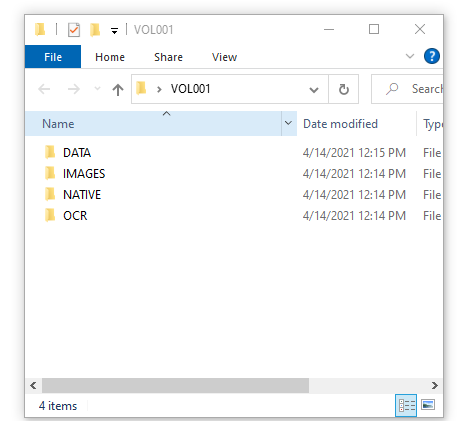Click the Refresh icon beside the address bar
The width and height of the screenshot is (458, 421).
344,89
